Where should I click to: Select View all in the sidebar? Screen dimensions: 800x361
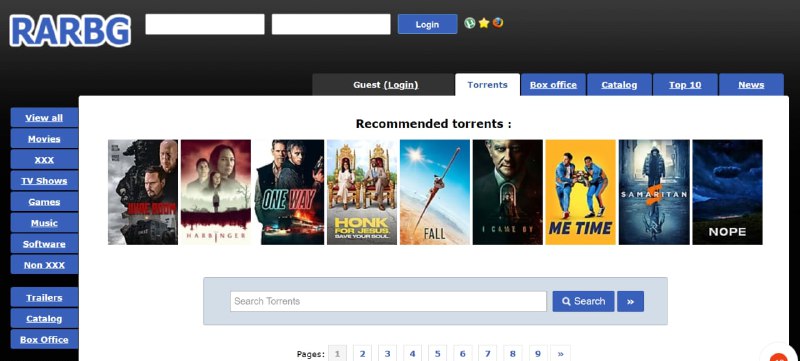(x=44, y=117)
